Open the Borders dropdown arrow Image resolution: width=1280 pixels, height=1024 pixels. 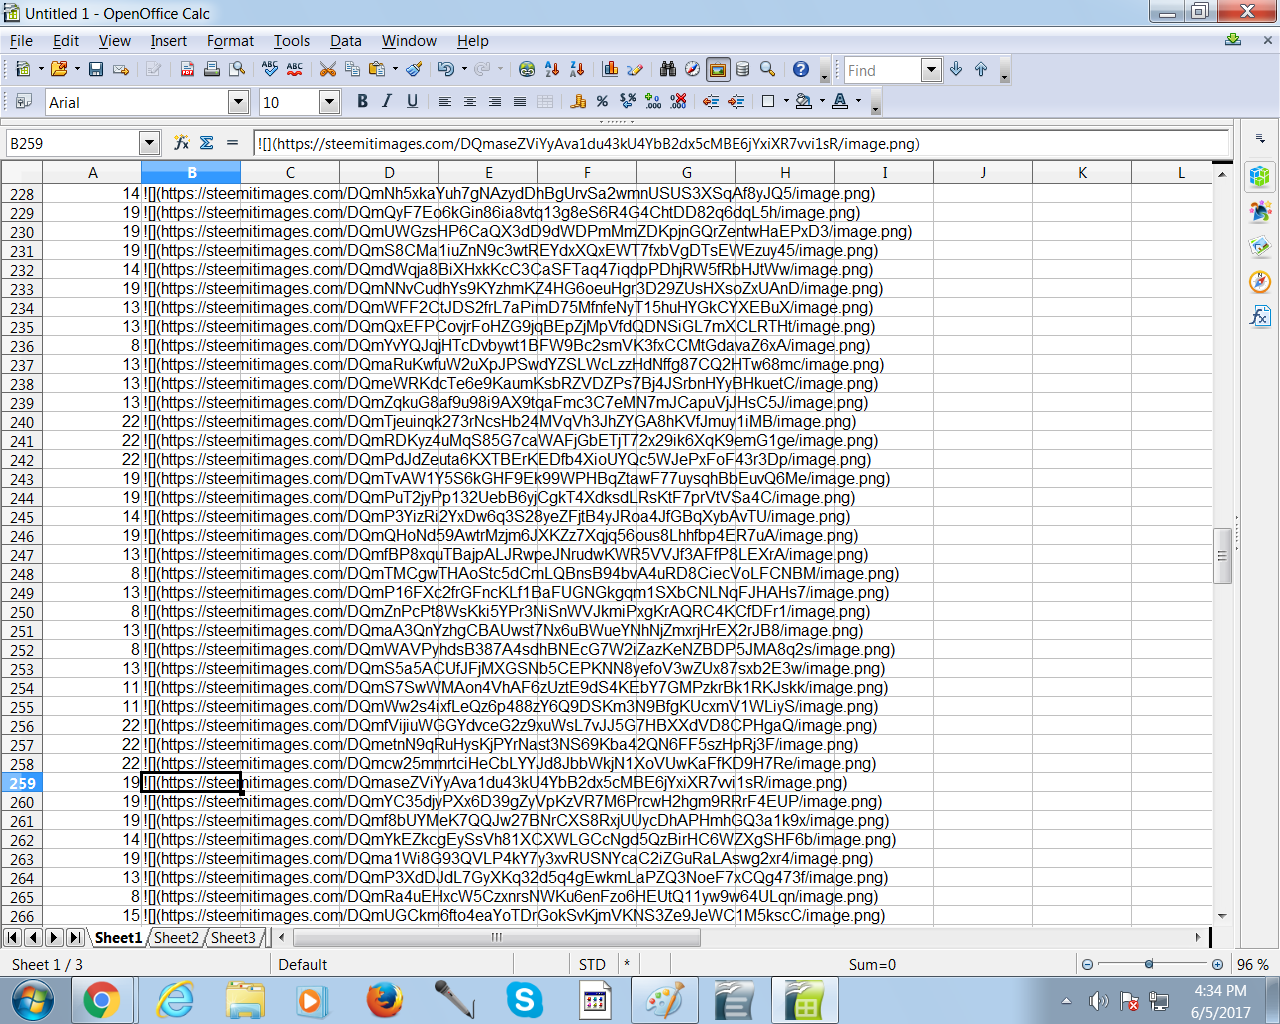[x=786, y=101]
